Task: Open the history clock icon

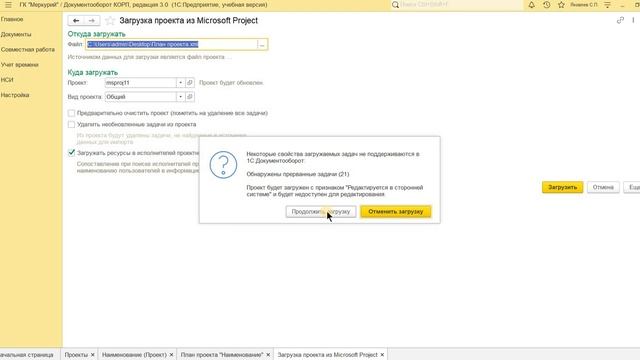Action: [547, 5]
